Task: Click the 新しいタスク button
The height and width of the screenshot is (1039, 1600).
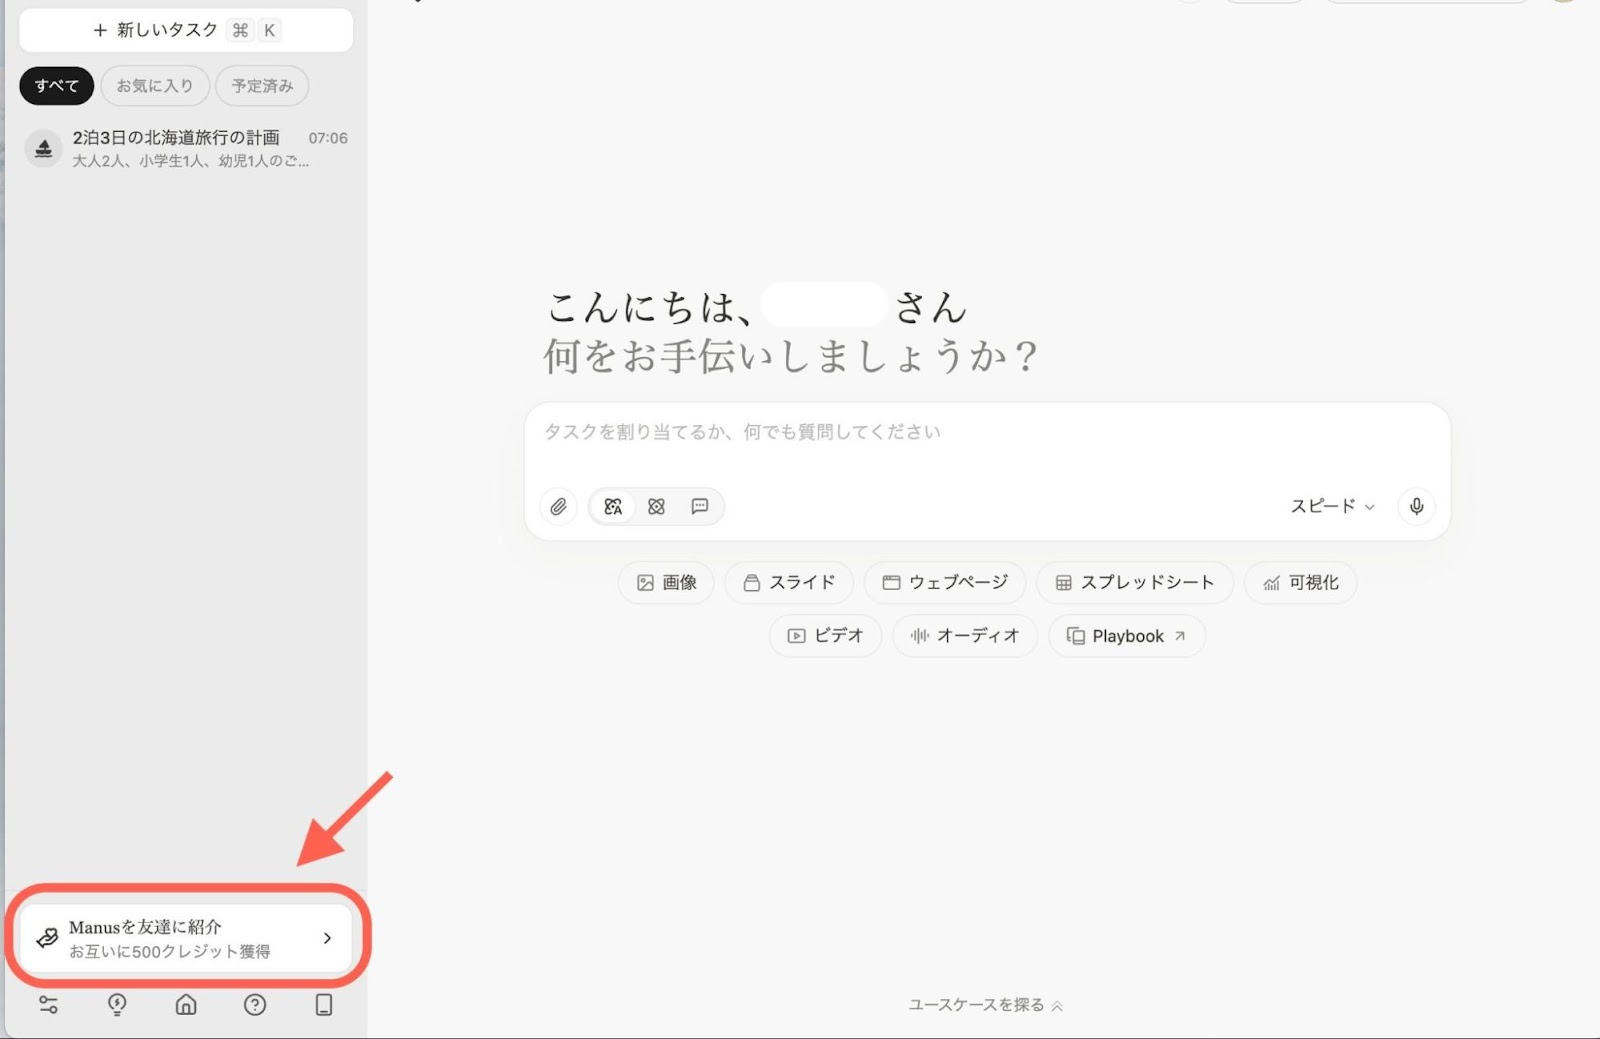Action: click(186, 30)
